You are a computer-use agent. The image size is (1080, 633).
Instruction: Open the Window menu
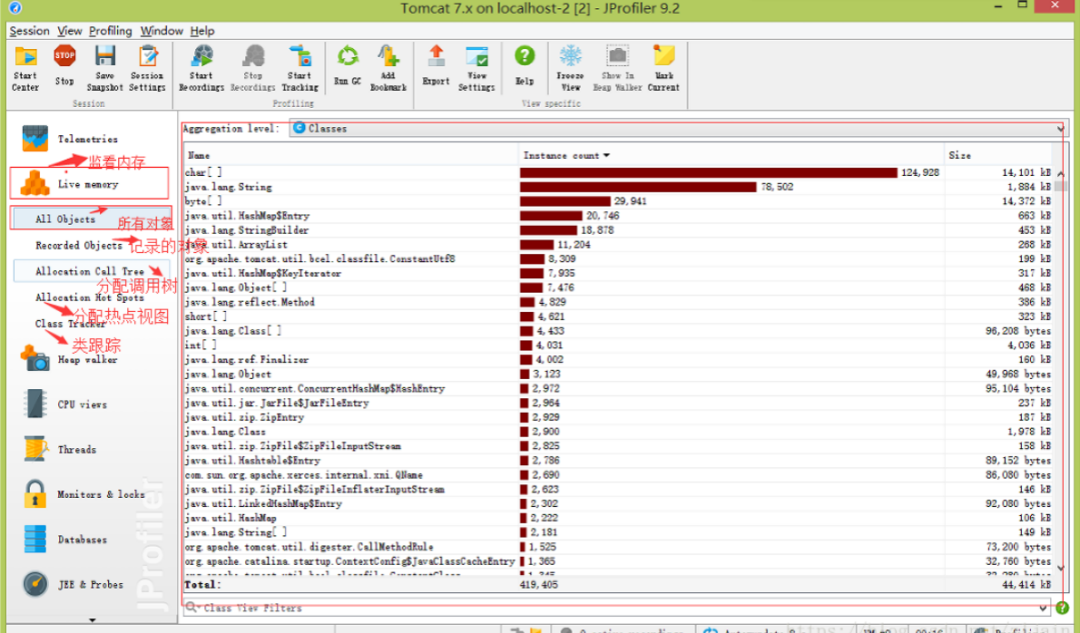(x=161, y=31)
